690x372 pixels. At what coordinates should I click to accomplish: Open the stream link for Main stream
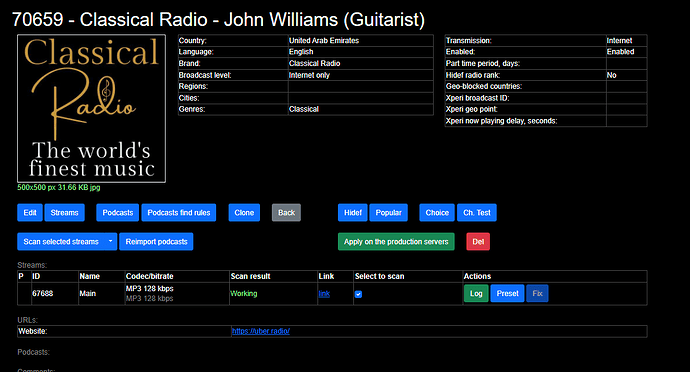[324, 294]
